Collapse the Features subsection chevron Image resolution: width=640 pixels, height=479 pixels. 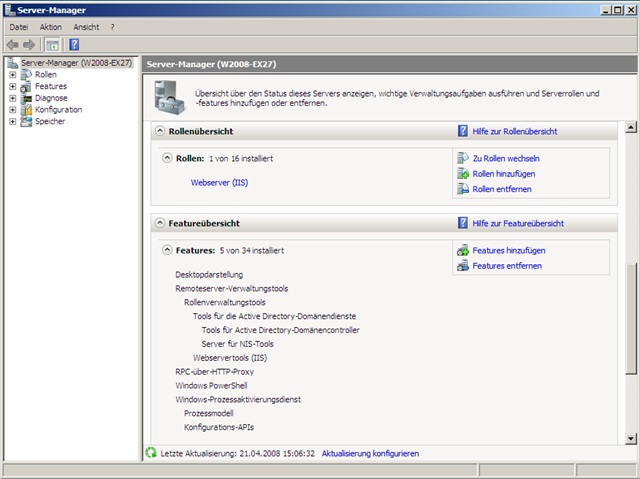167,250
